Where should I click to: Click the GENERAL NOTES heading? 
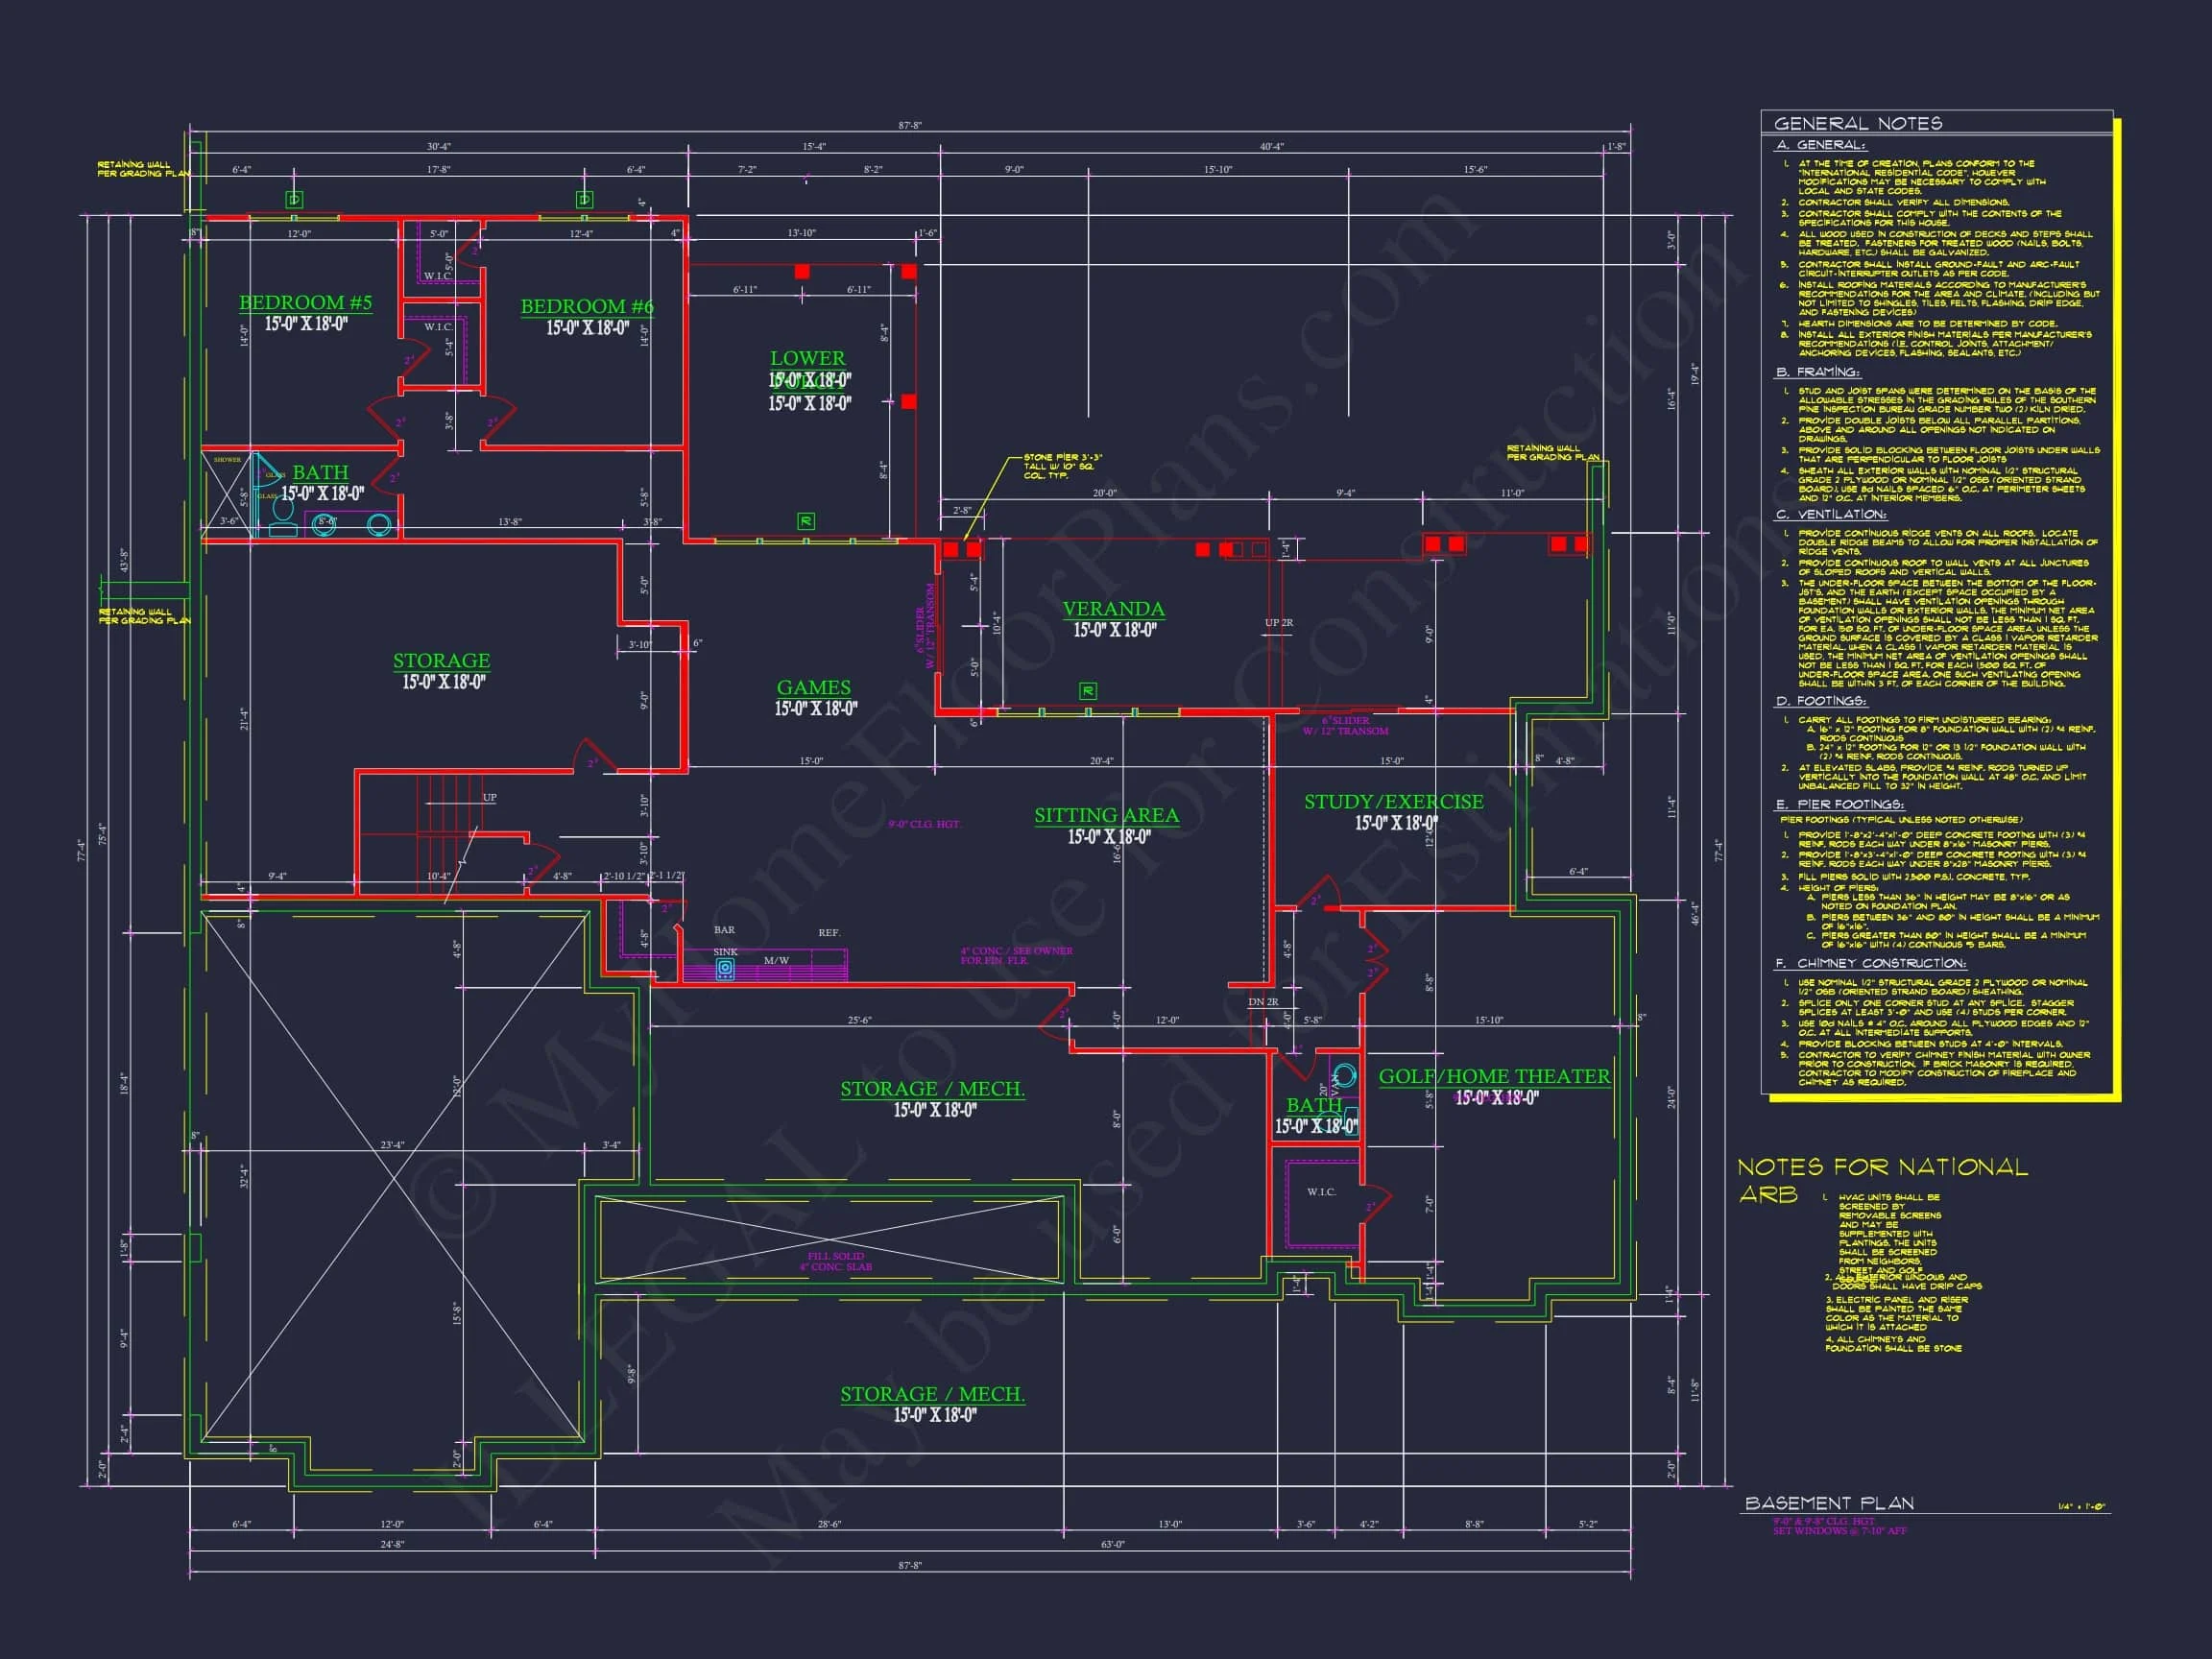[x=1857, y=123]
